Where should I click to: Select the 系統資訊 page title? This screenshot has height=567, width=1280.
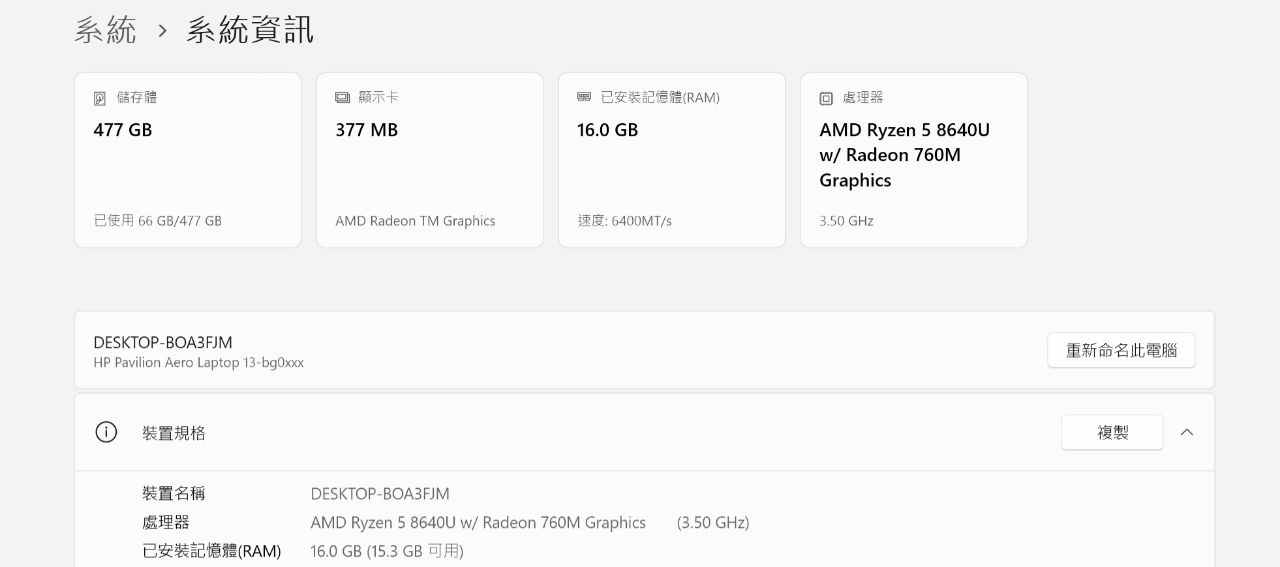click(x=250, y=30)
